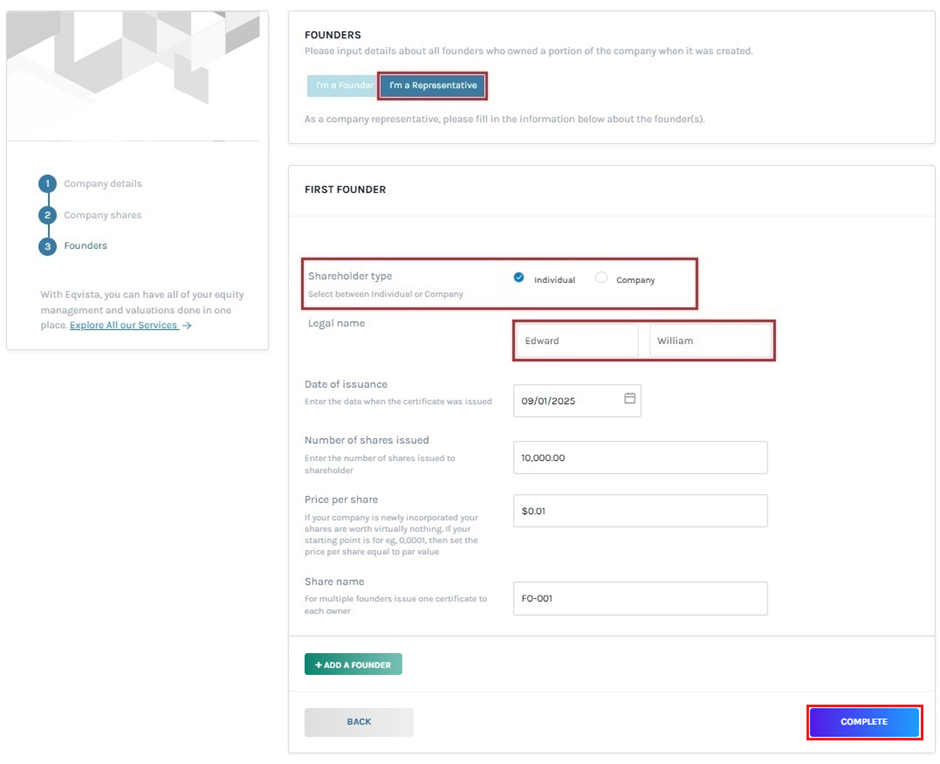Click the Price per share input
Screen dimensions: 940x764
(639, 511)
